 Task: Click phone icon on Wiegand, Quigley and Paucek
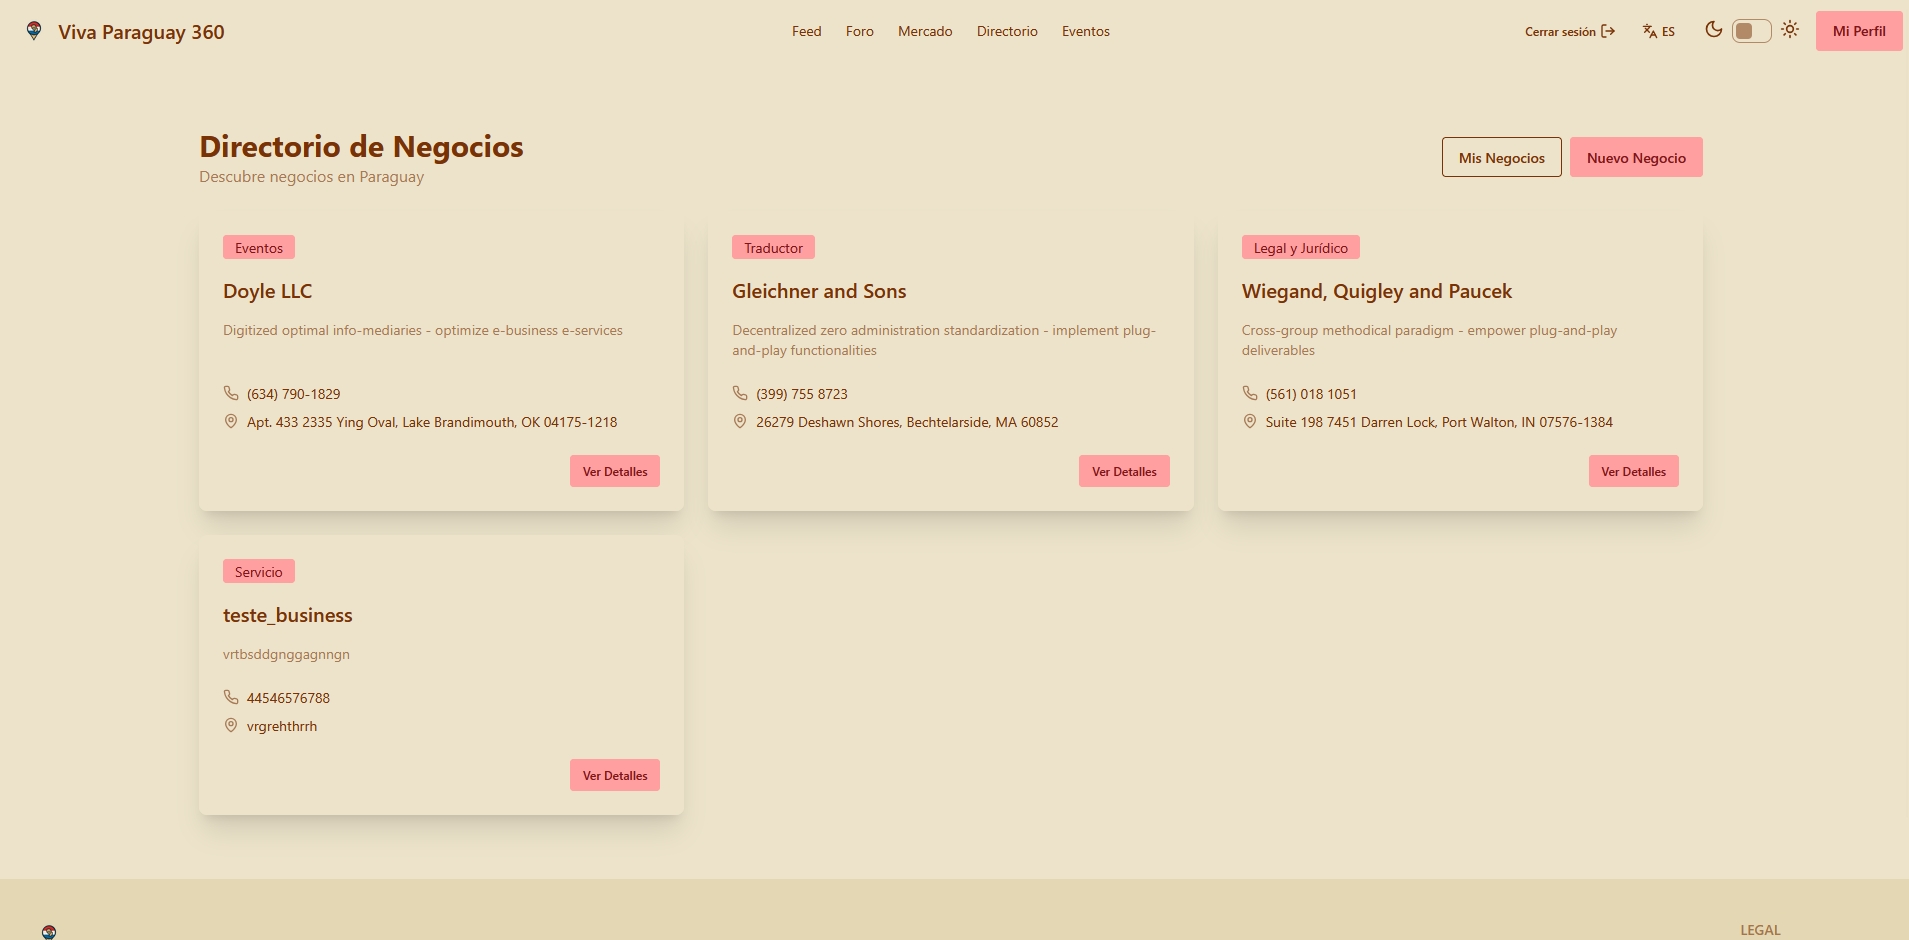tap(1250, 393)
